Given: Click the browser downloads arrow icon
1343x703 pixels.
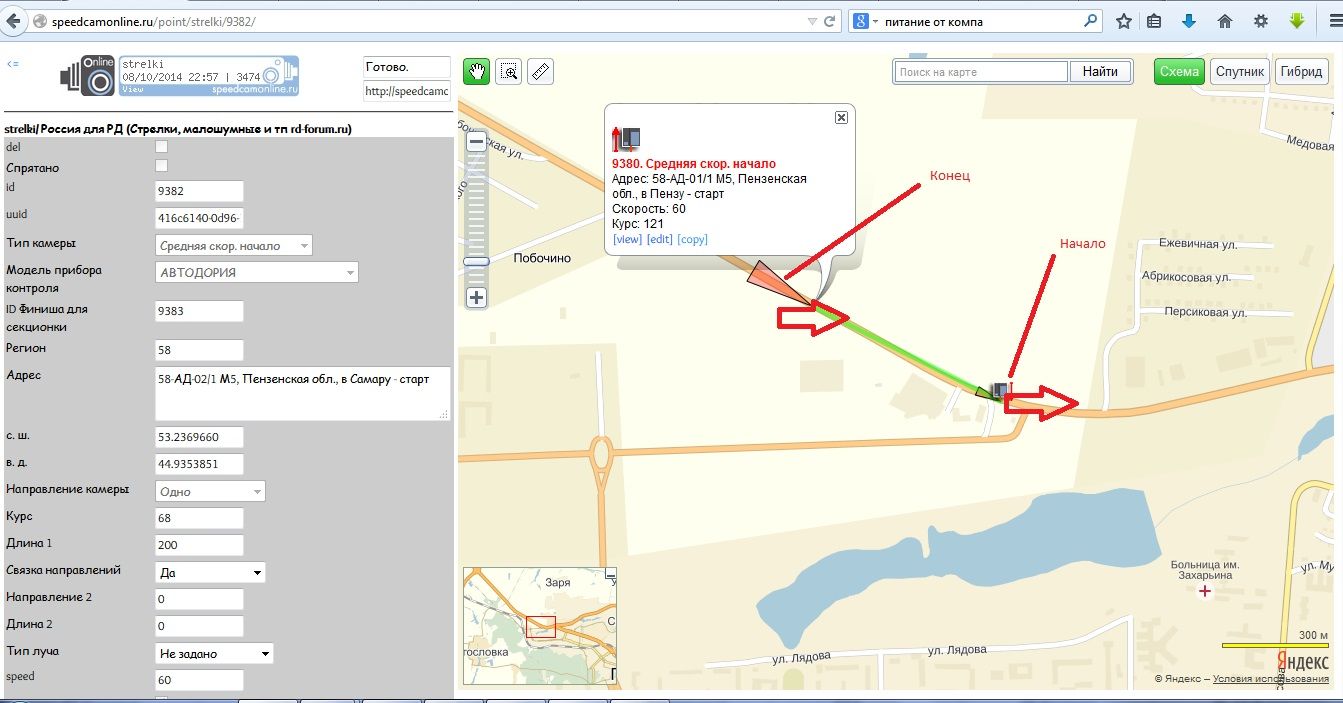Looking at the screenshot, I should (x=1189, y=21).
